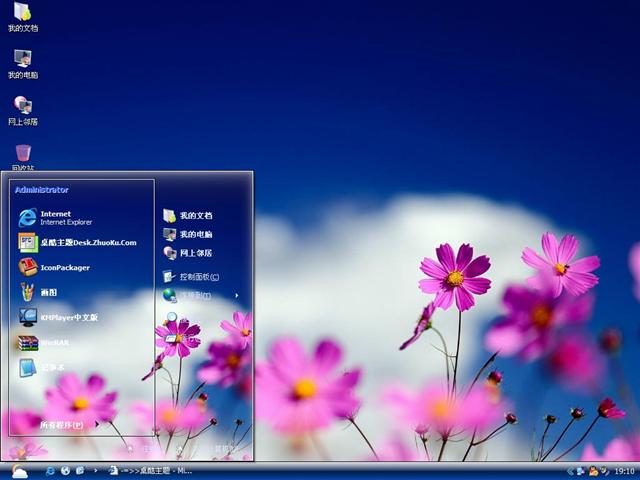Screen dimensions: 640x480
Task: Open 我的电脑 in Start menu right panel
Action: pos(188,234)
